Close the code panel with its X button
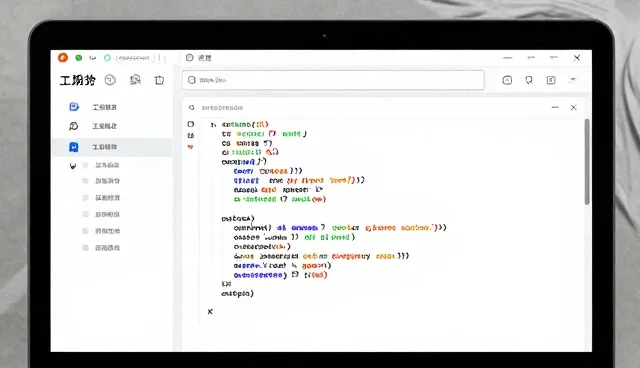Viewport: 640px width, 368px height. click(573, 107)
